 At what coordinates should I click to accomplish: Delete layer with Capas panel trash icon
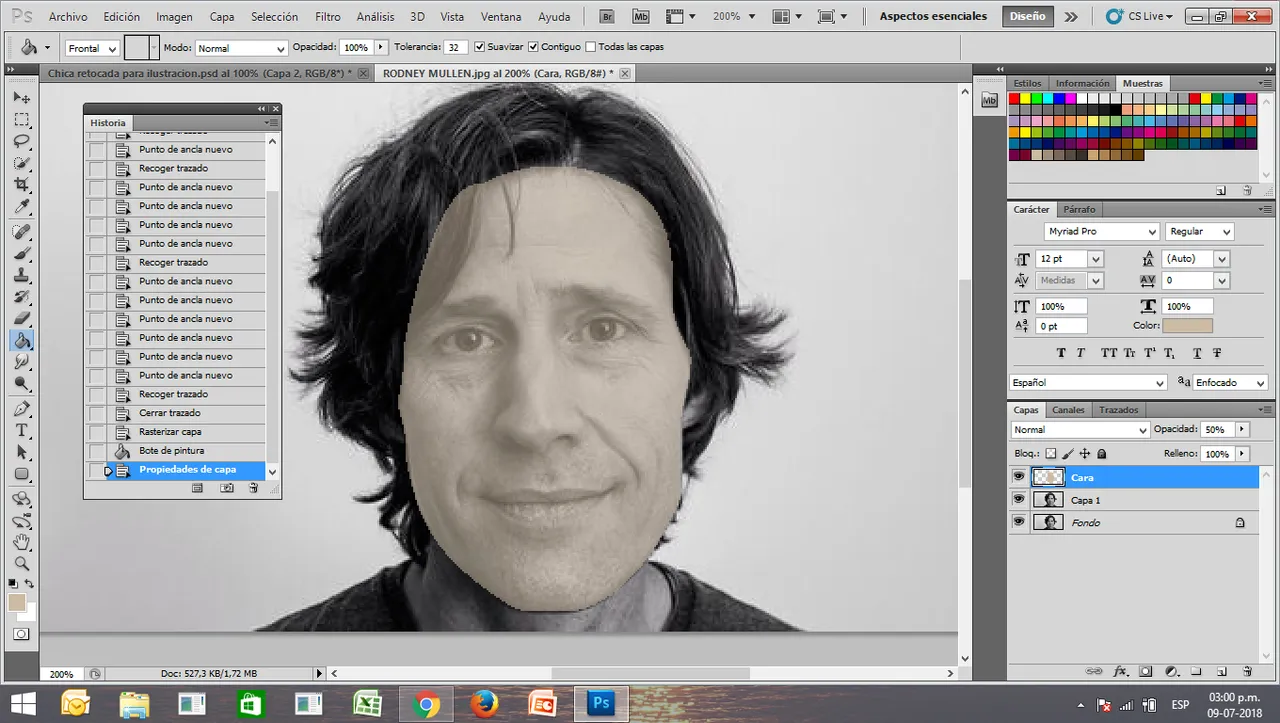coord(1247,671)
